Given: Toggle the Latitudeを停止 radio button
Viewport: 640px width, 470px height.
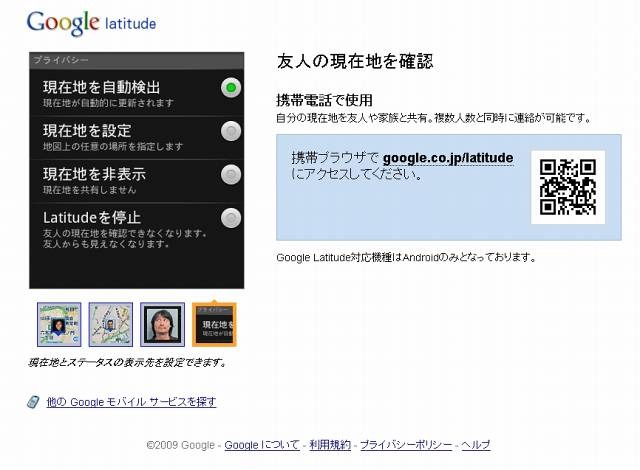Looking at the screenshot, I should [x=231, y=218].
